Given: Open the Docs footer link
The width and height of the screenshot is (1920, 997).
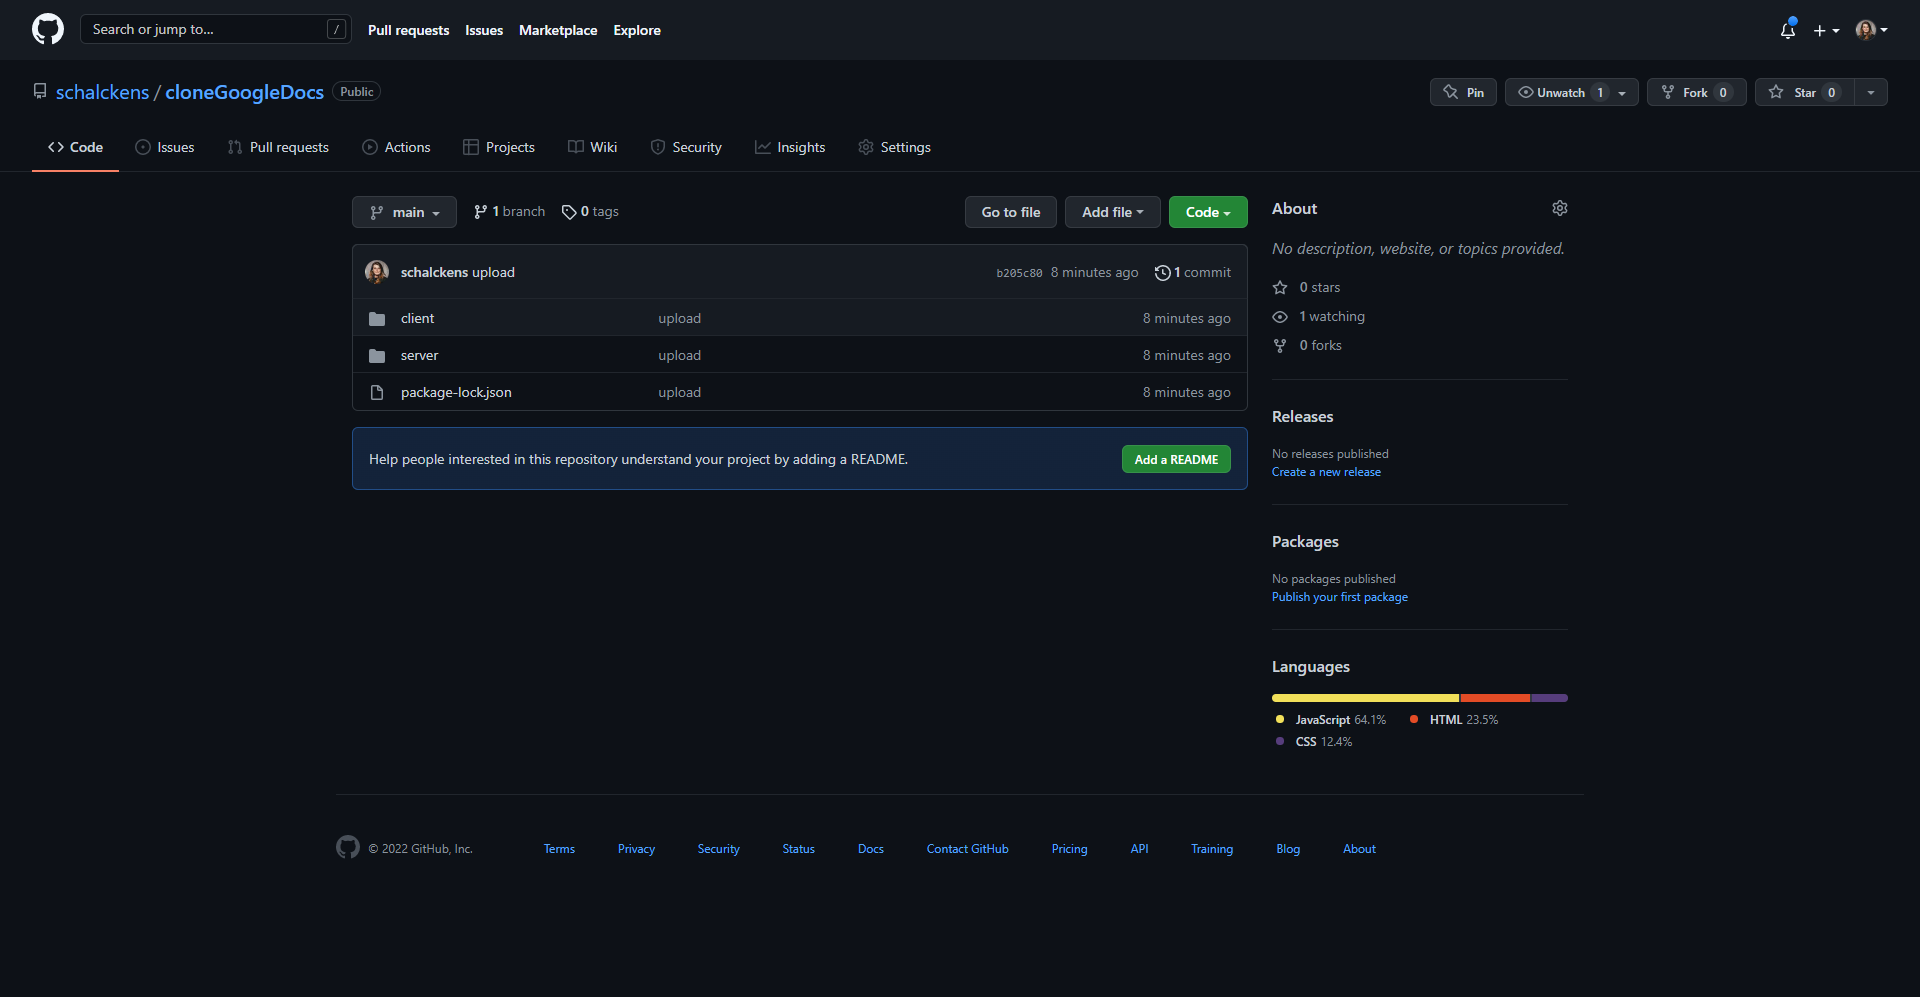Looking at the screenshot, I should pyautogui.click(x=870, y=849).
